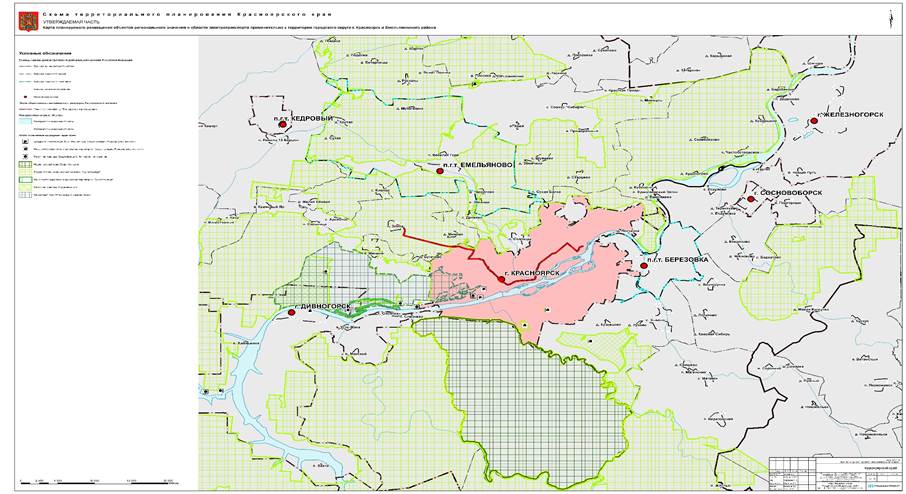Click the г. Железногорск text label
The height and width of the screenshot is (494, 906).
tap(852, 114)
